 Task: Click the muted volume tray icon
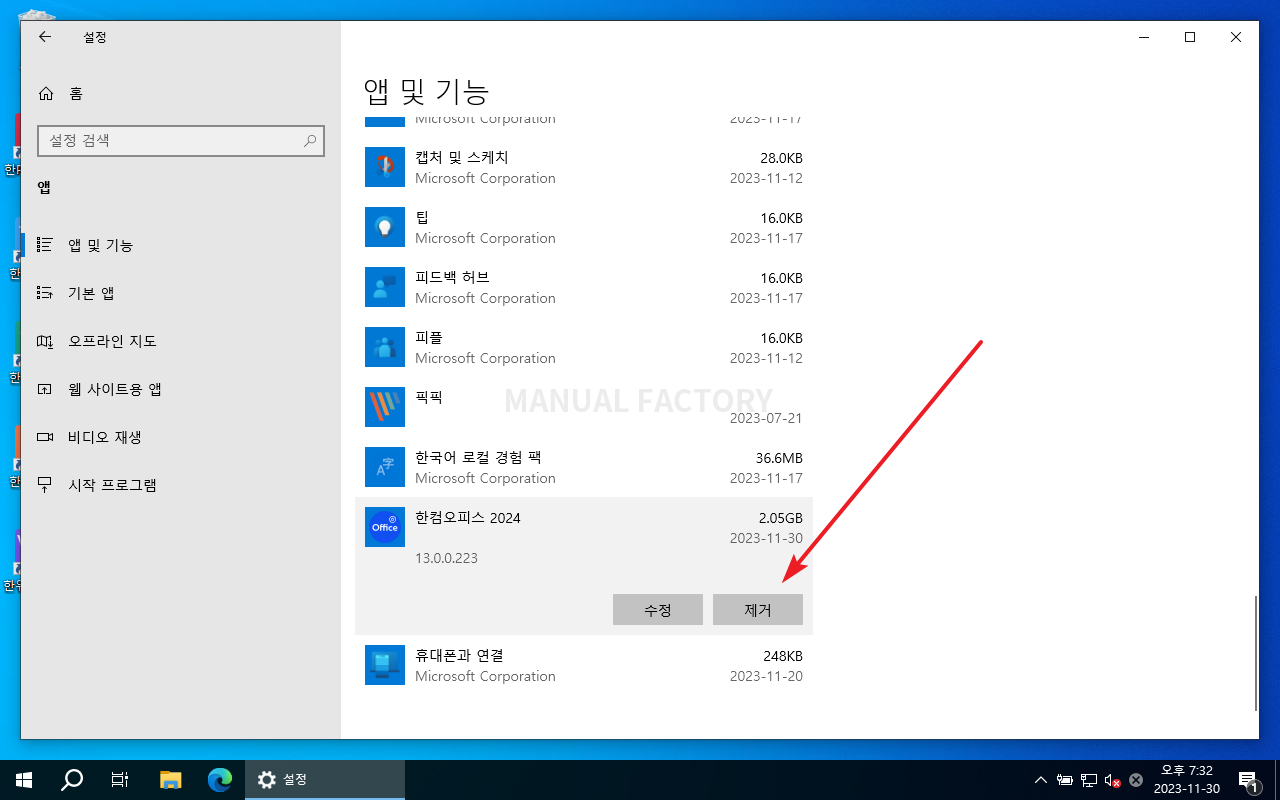point(1112,780)
